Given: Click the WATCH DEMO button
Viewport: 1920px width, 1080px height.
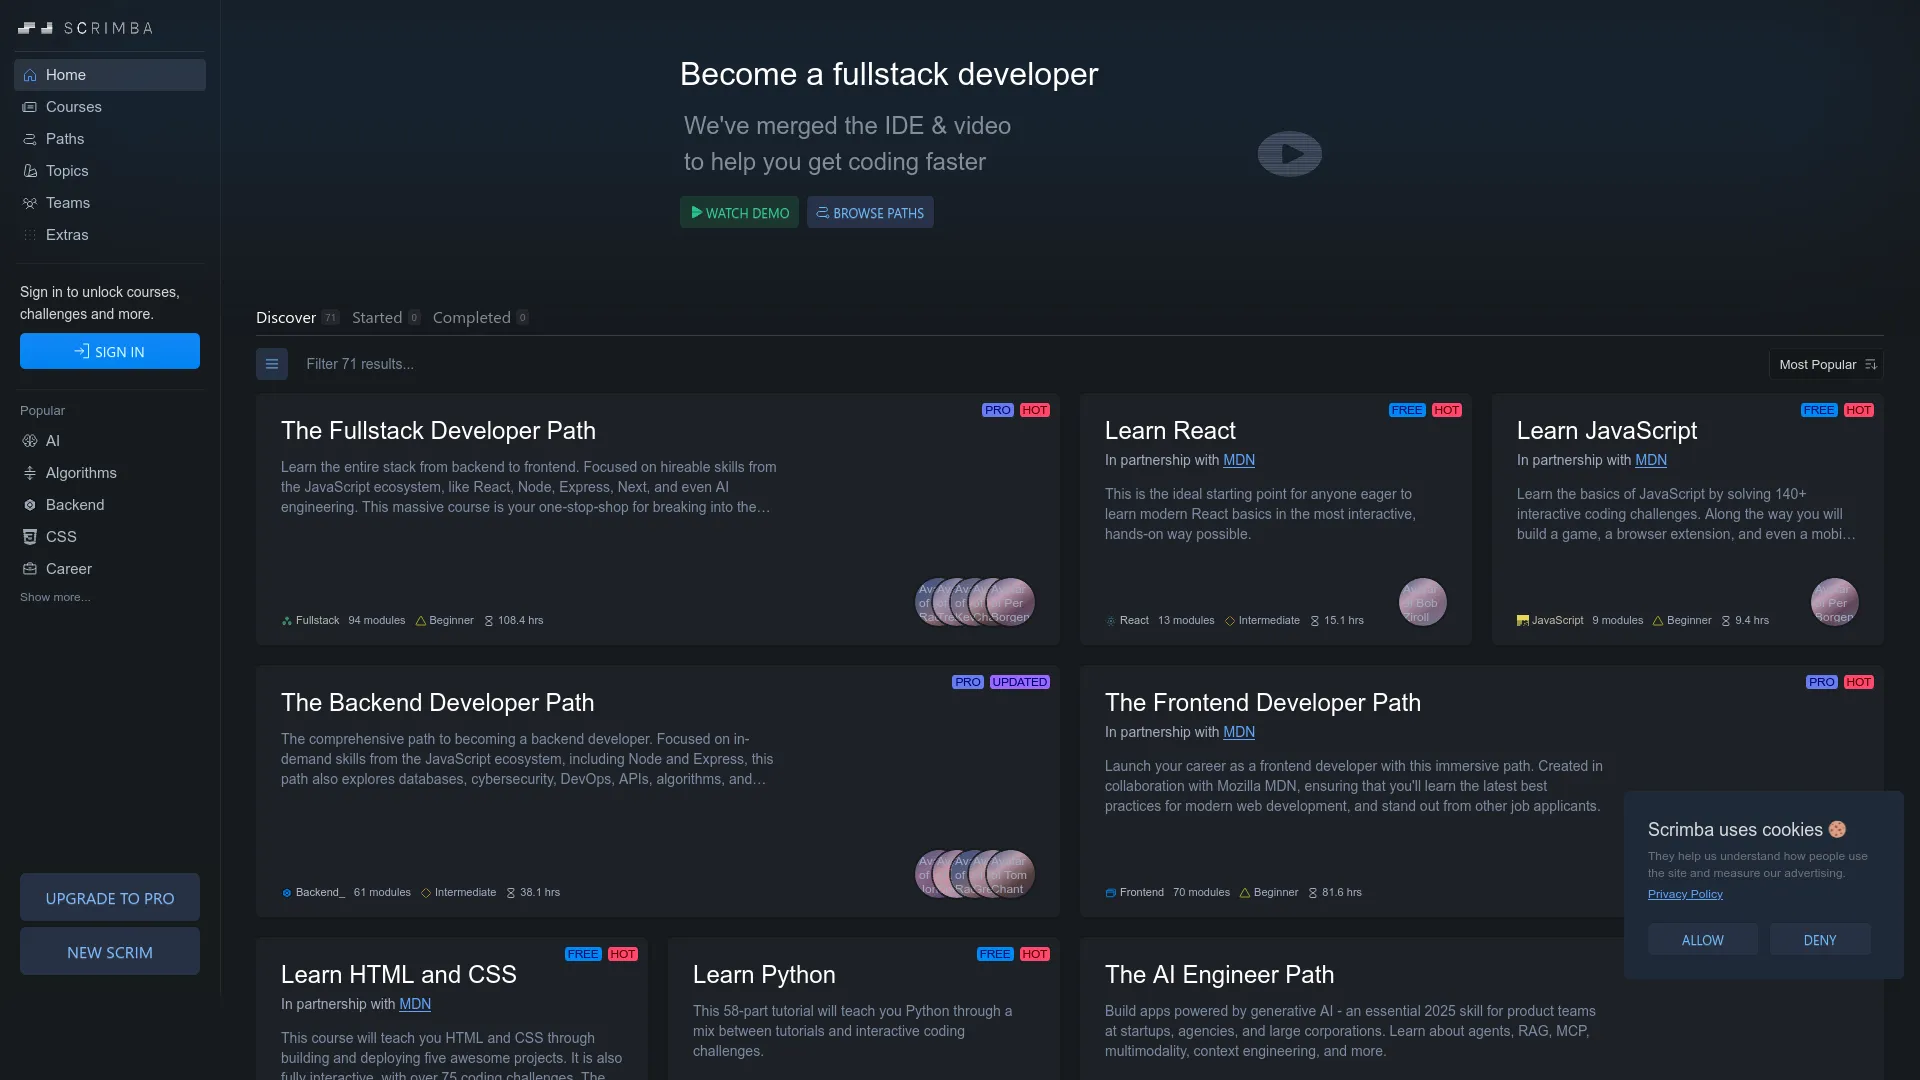Looking at the screenshot, I should pyautogui.click(x=739, y=212).
